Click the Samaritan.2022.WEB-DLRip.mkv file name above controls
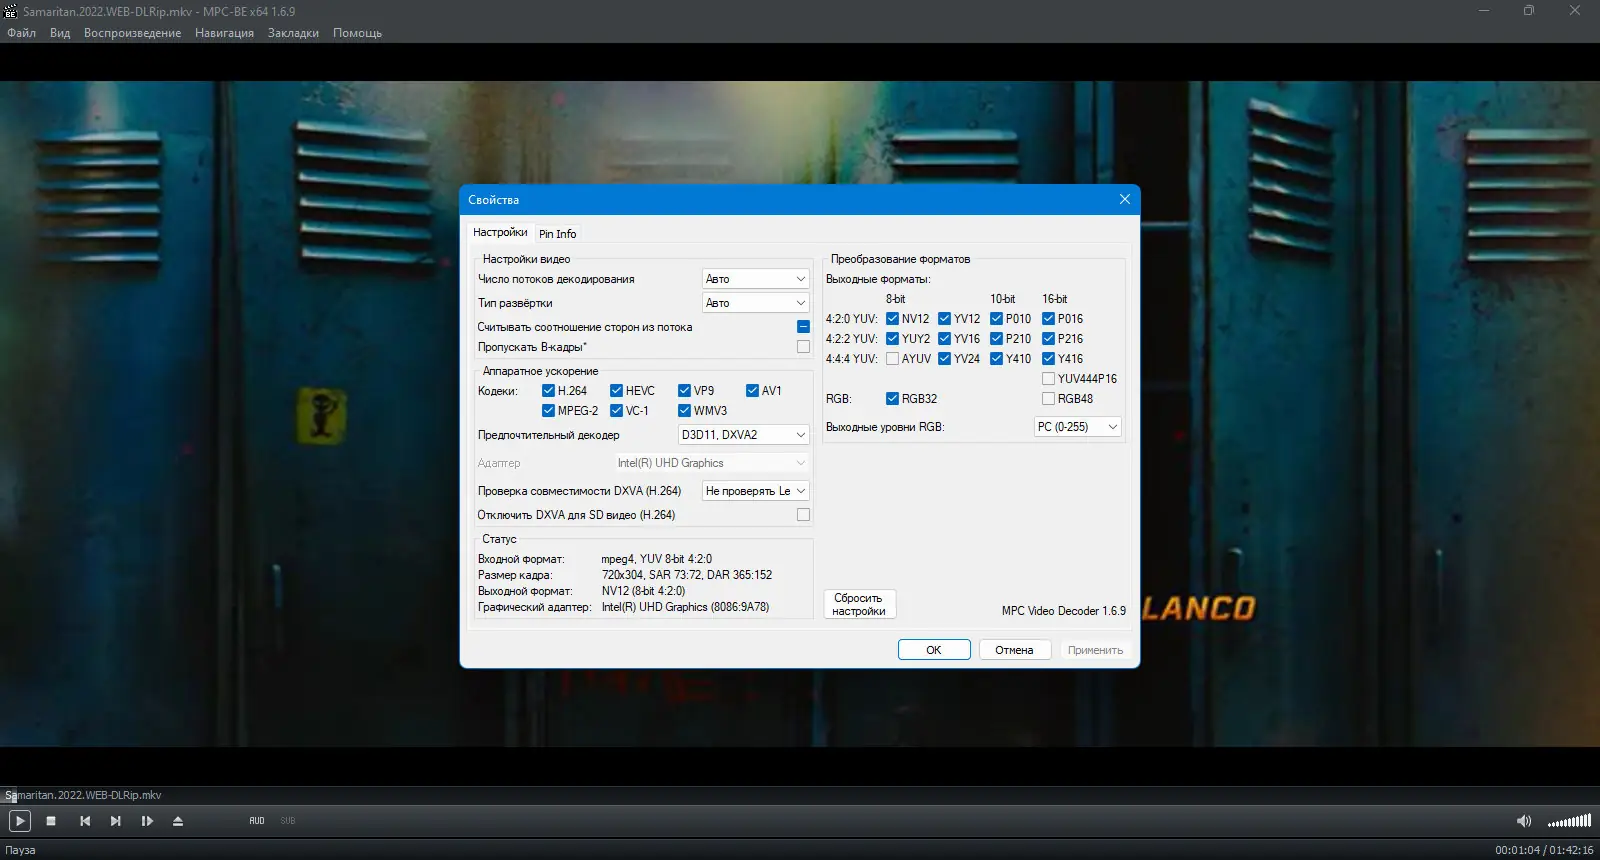The width and height of the screenshot is (1600, 860). [x=83, y=795]
